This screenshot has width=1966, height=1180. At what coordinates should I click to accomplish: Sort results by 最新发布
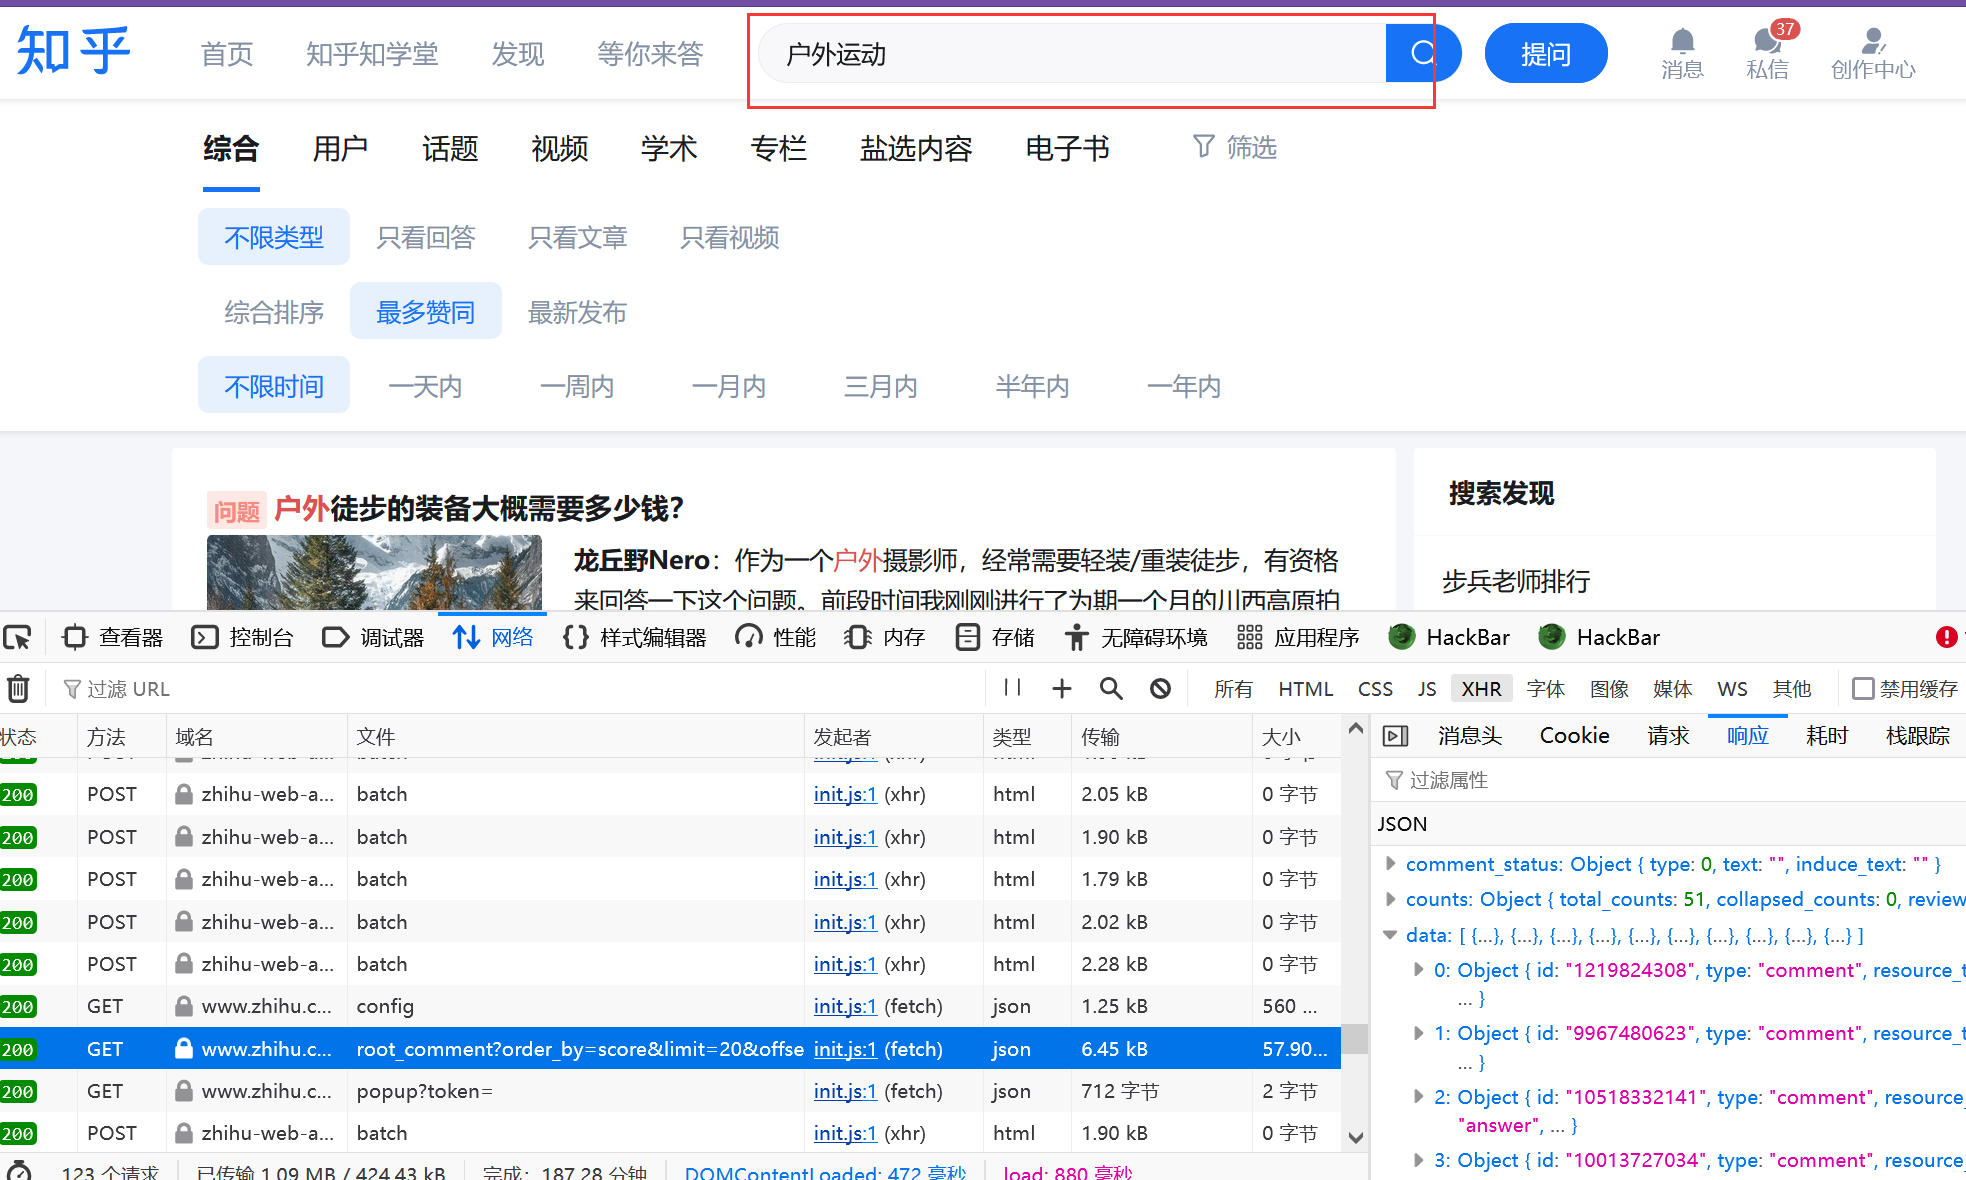tap(577, 312)
